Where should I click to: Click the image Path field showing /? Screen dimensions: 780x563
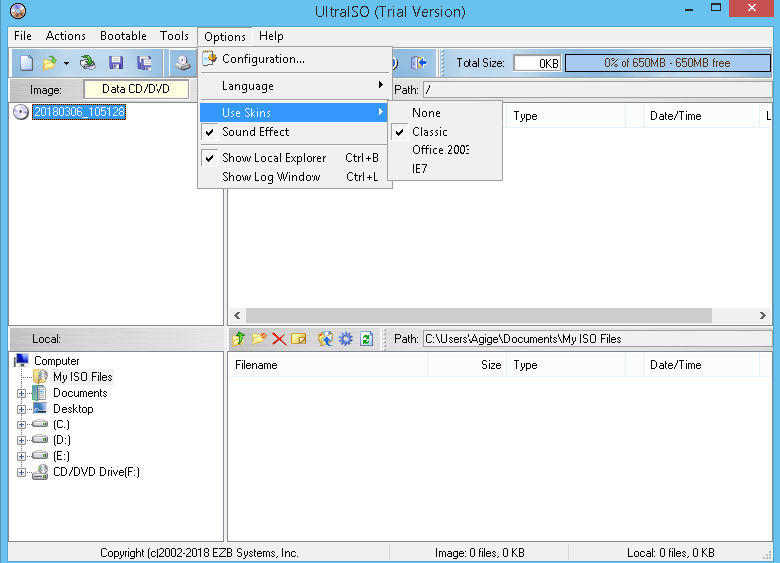click(x=597, y=90)
